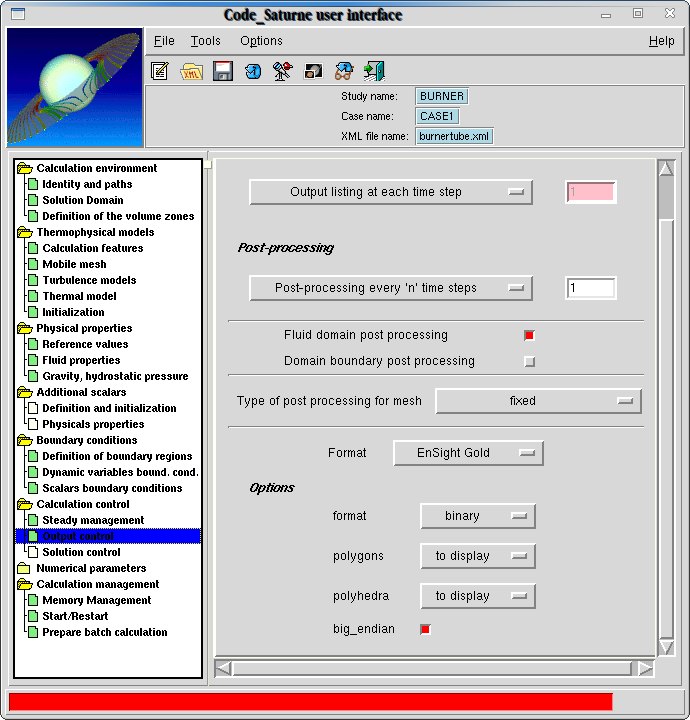Click the horizontal scrollbar right arrow
This screenshot has width=690, height=720.
tap(645, 669)
